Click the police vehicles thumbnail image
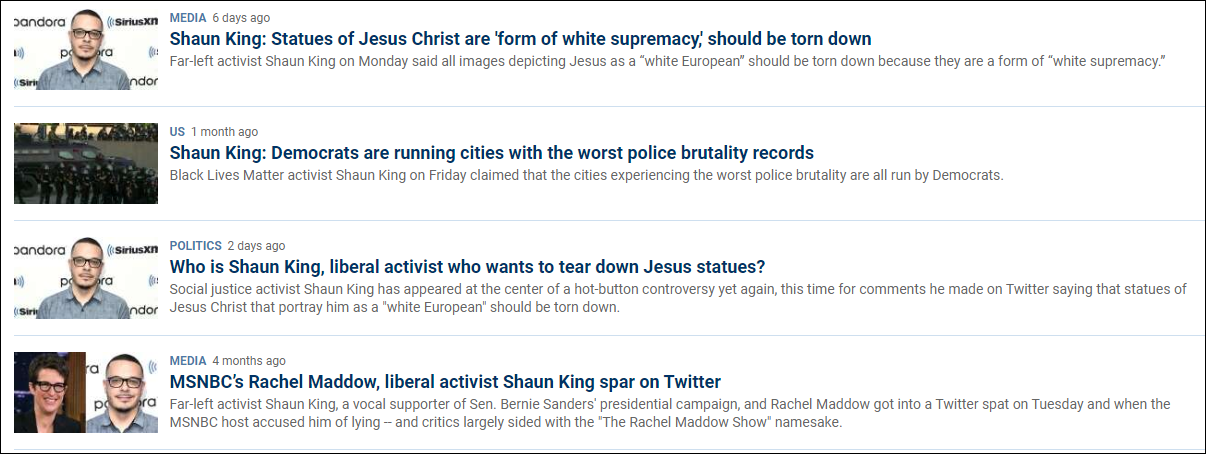 click(x=86, y=164)
